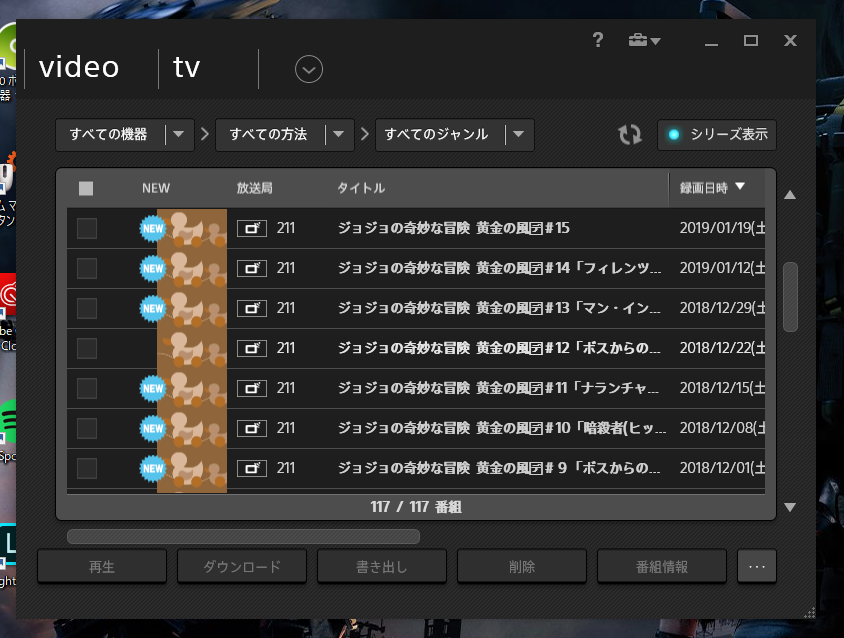844x638 pixels.
Task: Check the box for episode #14
Action: [87, 268]
